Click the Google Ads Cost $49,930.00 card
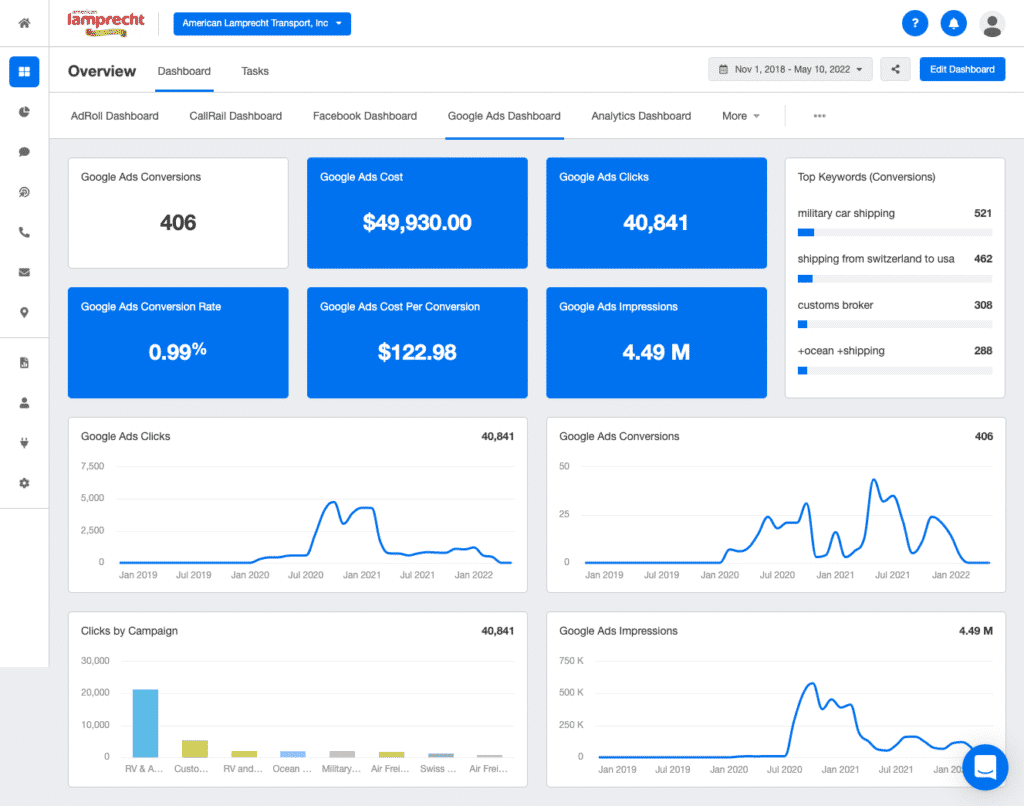Screen dimensions: 1024x806 pyautogui.click(x=417, y=213)
